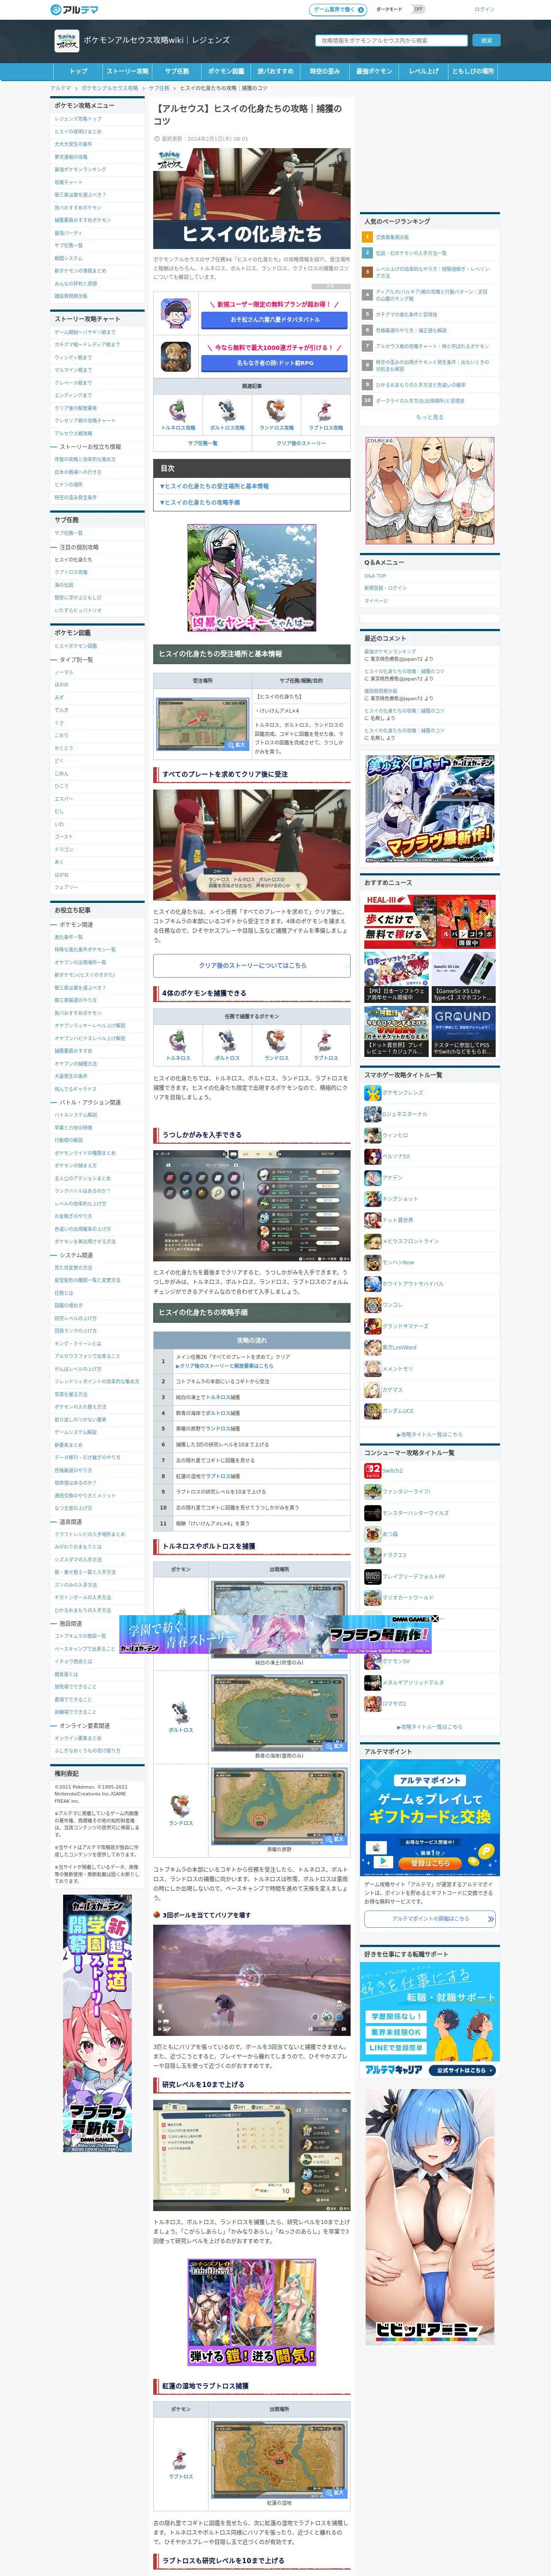Open ホワイトアウトサバイバル game icon
This screenshot has width=551, height=2576.
point(372,1284)
